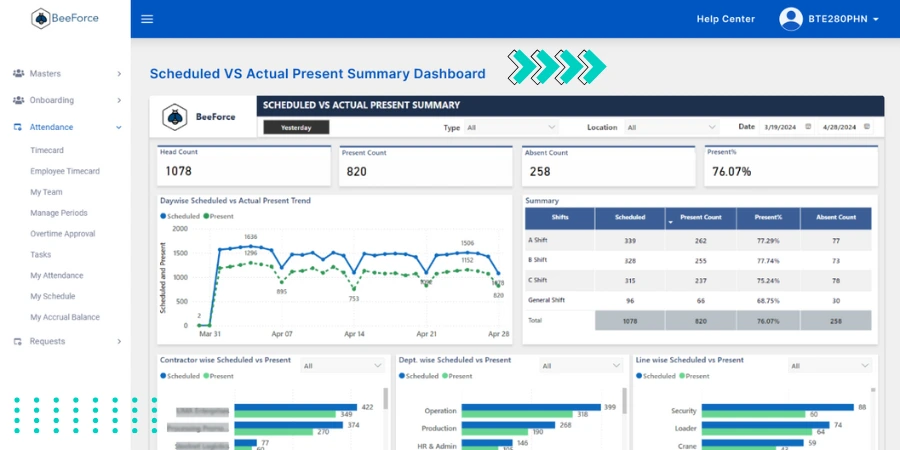Open the Location filter dropdown
900x450 pixels.
click(x=670, y=128)
